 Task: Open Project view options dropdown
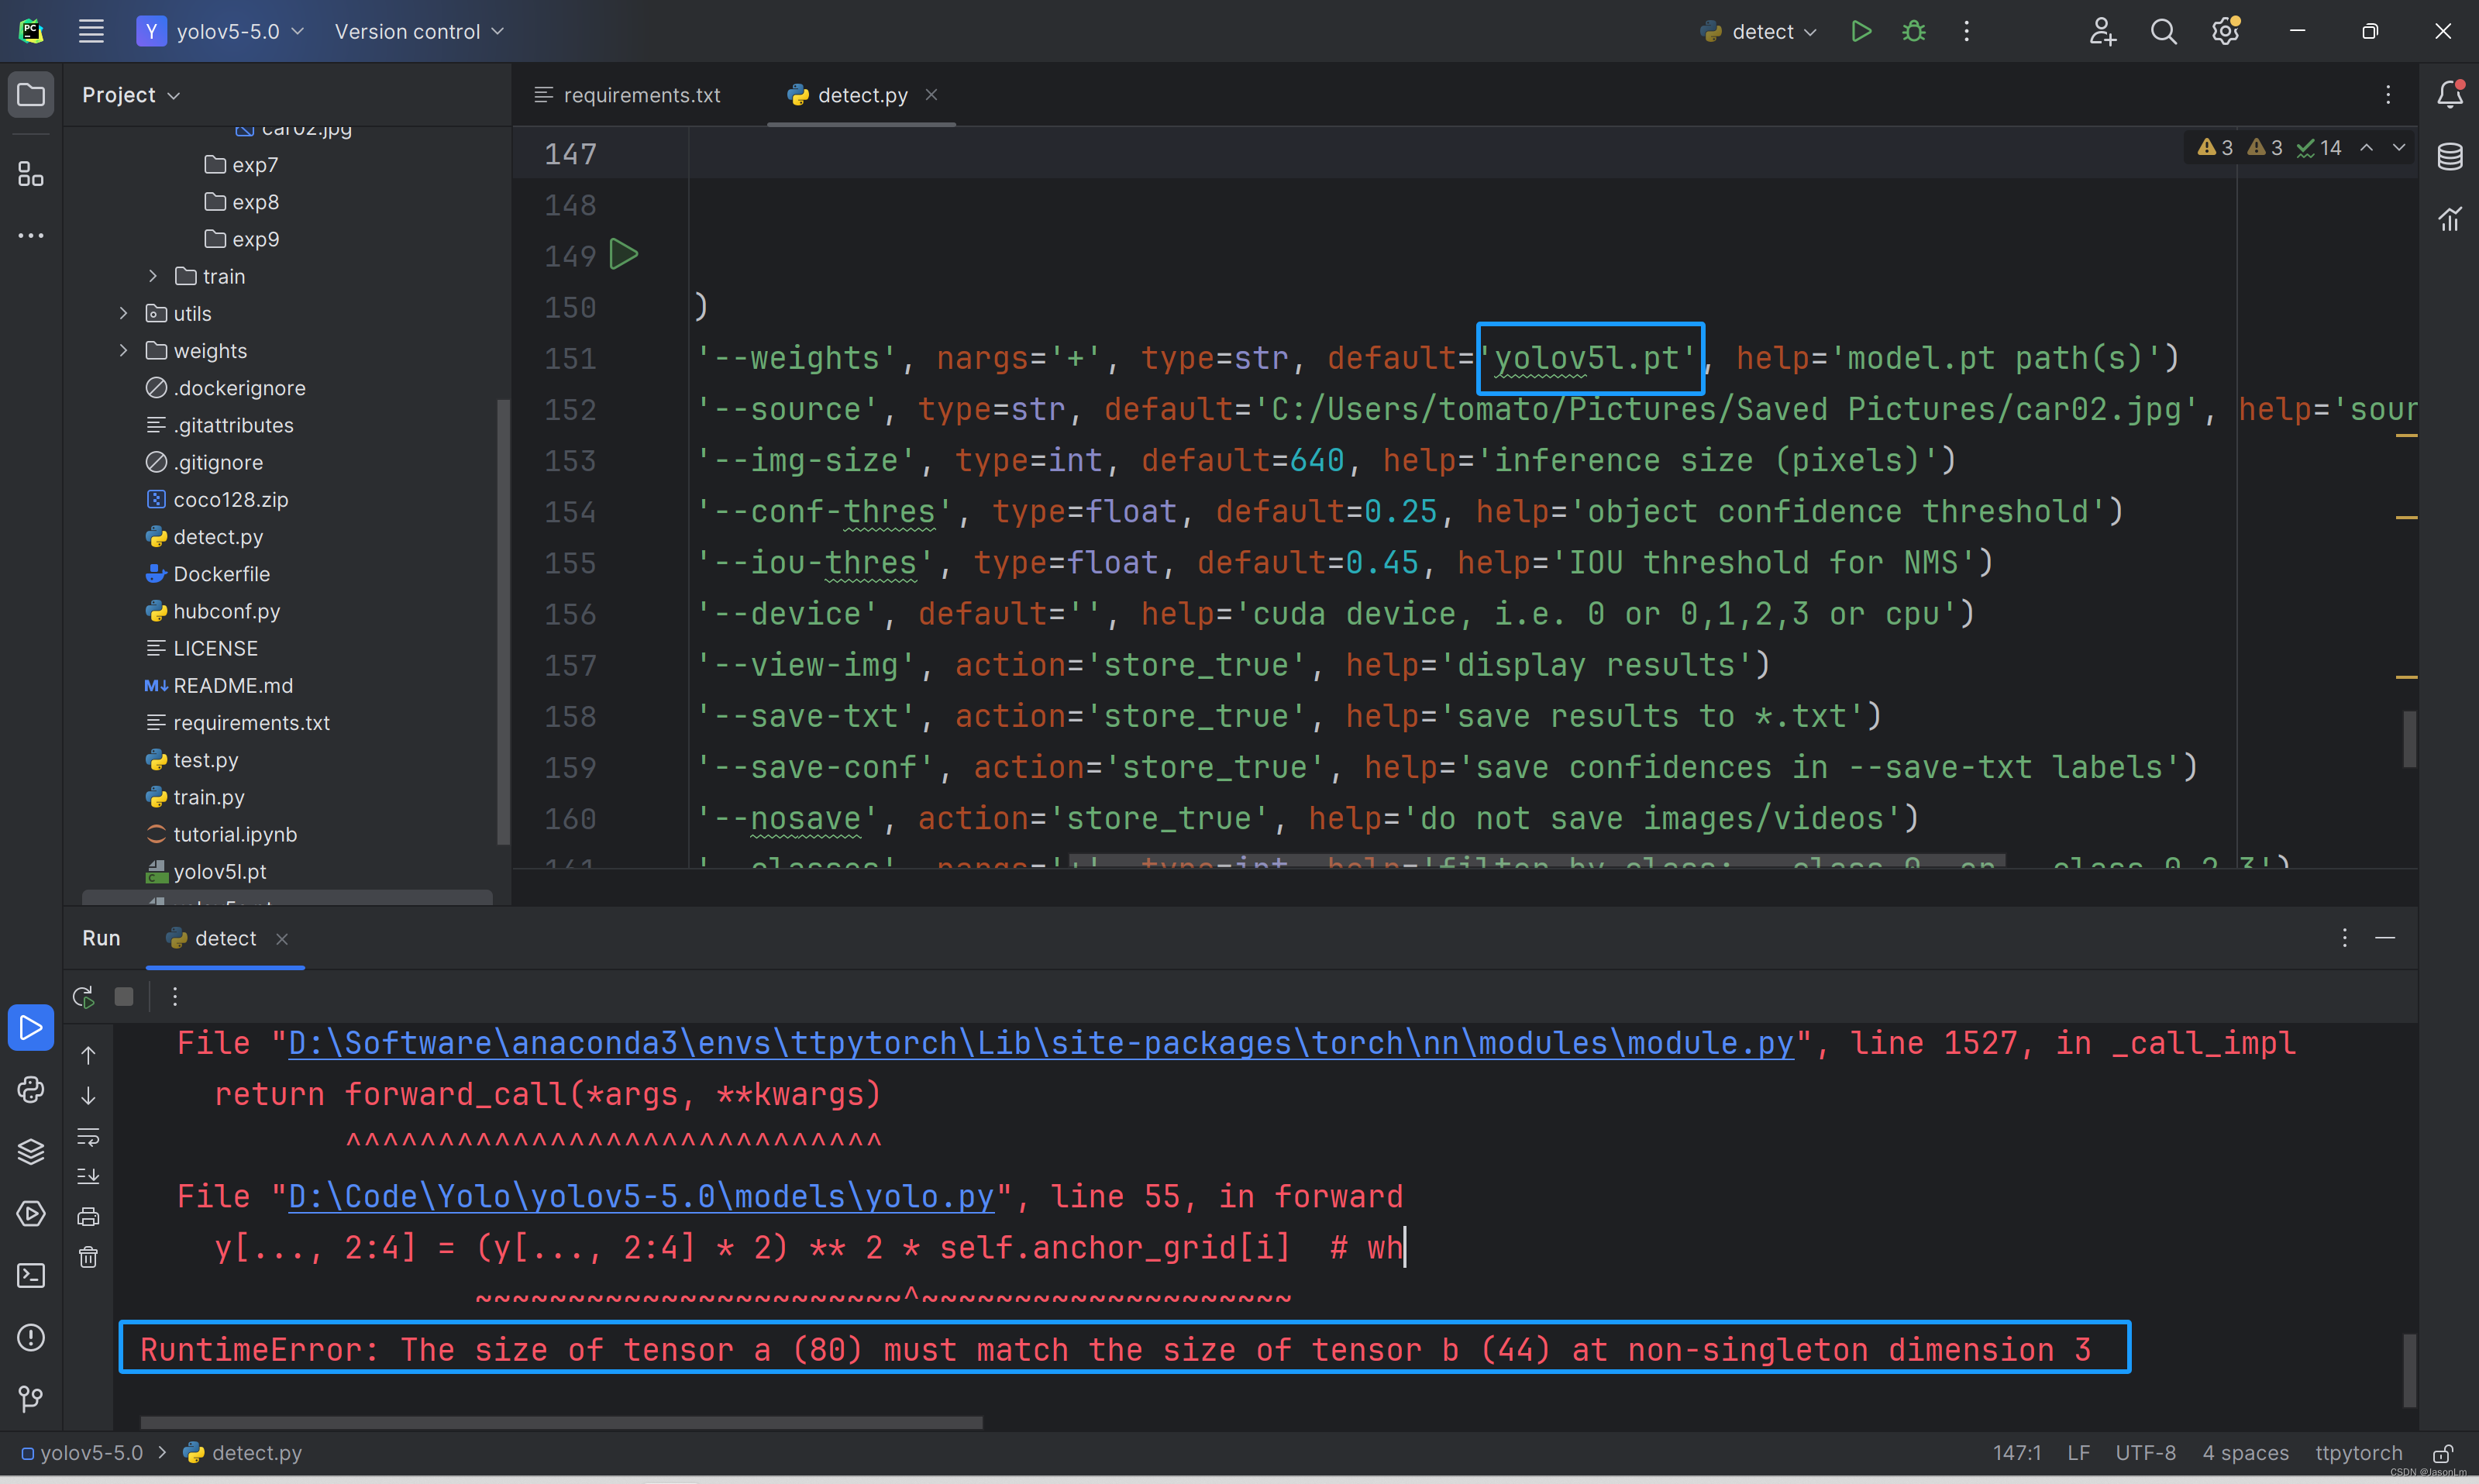(131, 95)
